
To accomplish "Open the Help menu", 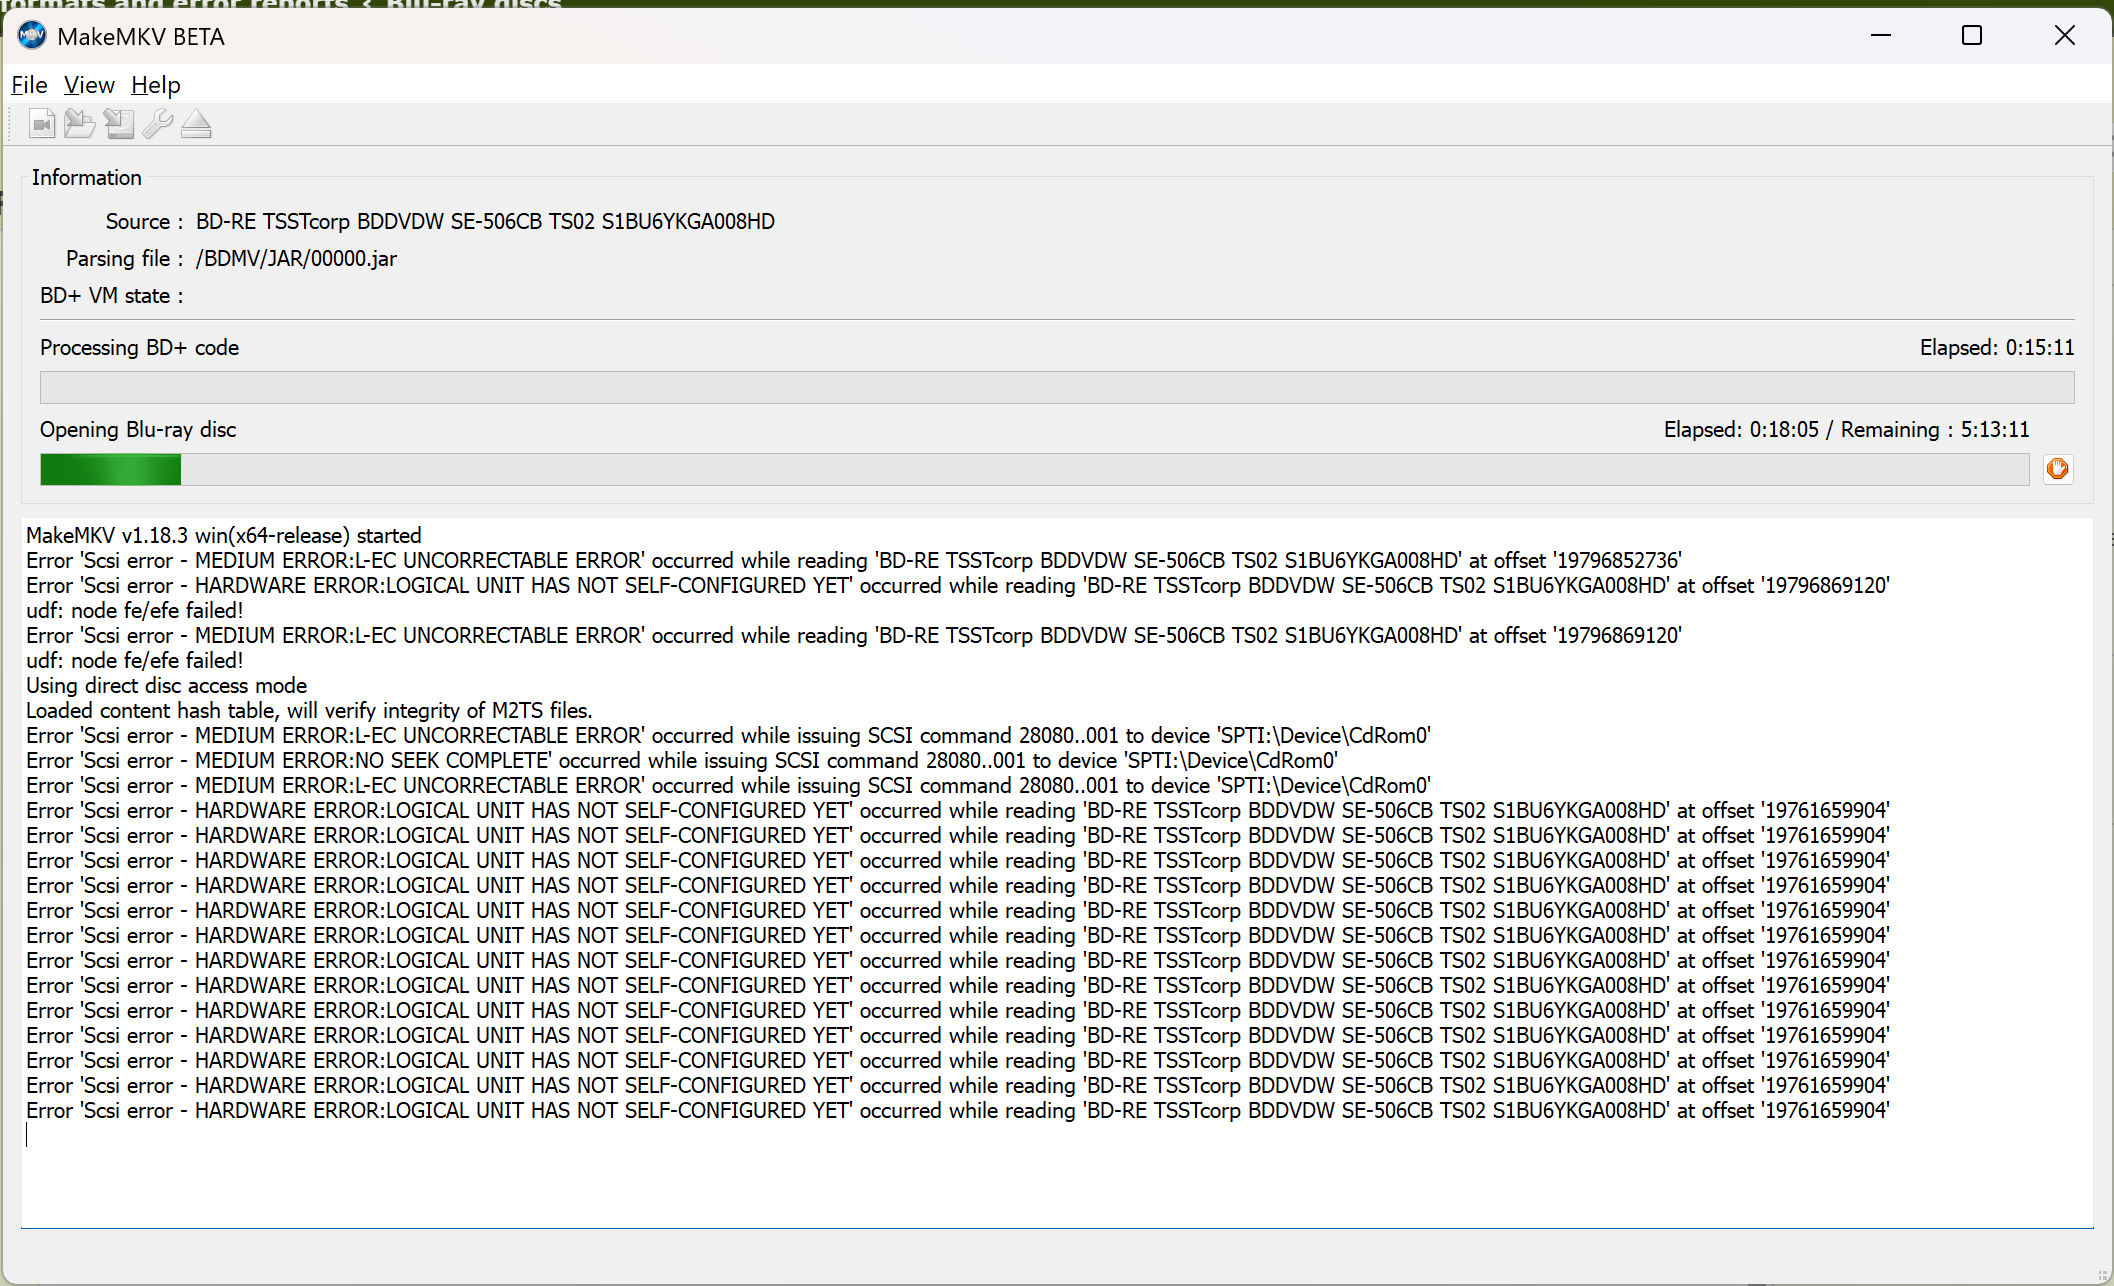I will 156,85.
